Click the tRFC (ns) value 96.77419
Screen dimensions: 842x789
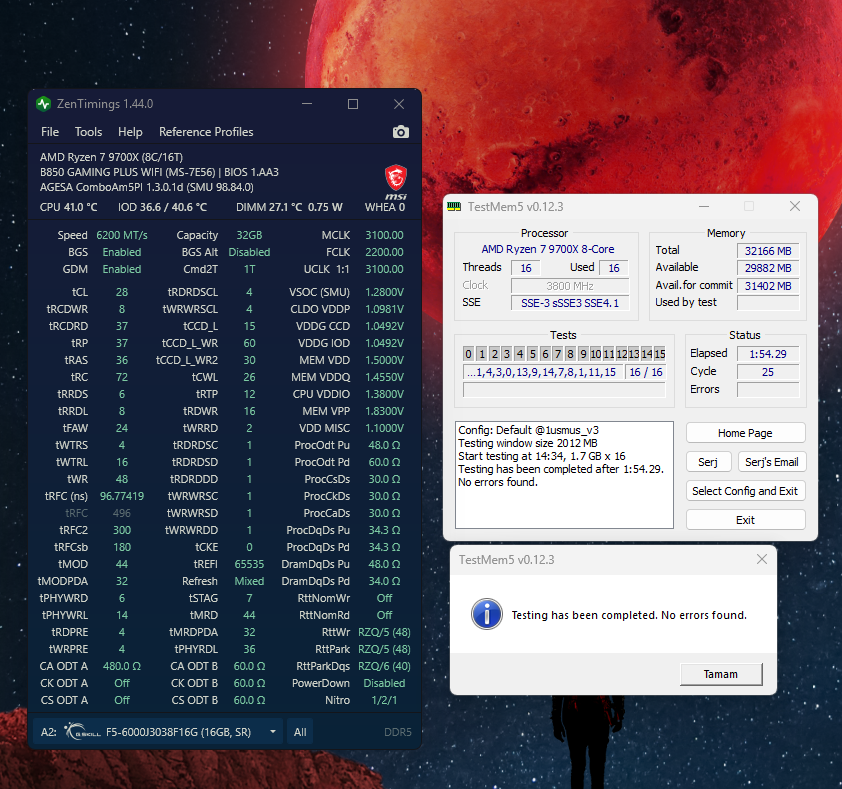(122, 496)
